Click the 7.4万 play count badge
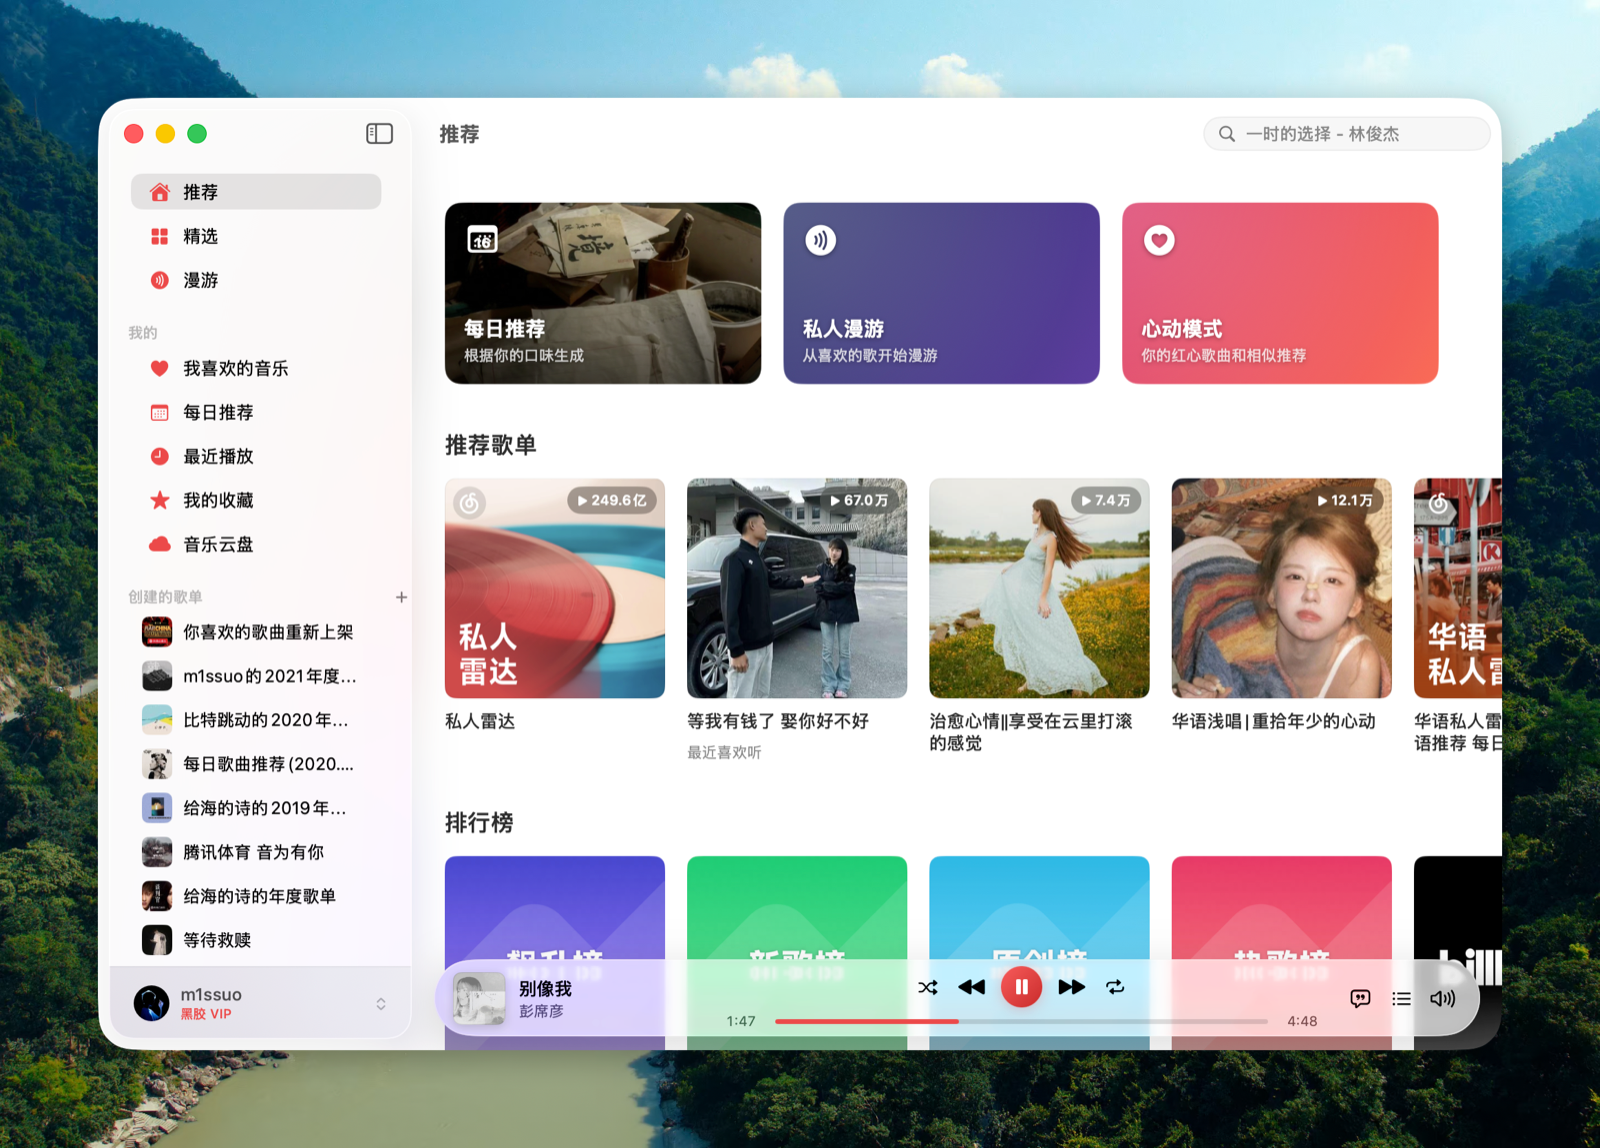 pyautogui.click(x=1106, y=500)
